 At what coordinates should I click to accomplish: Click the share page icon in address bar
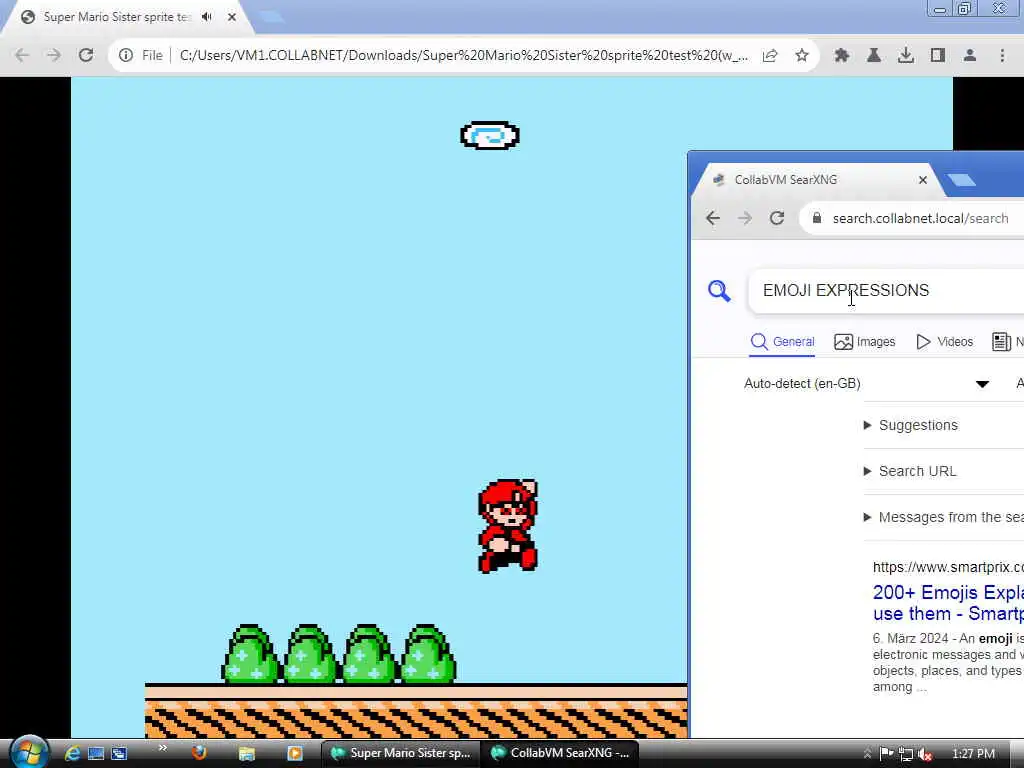(770, 56)
